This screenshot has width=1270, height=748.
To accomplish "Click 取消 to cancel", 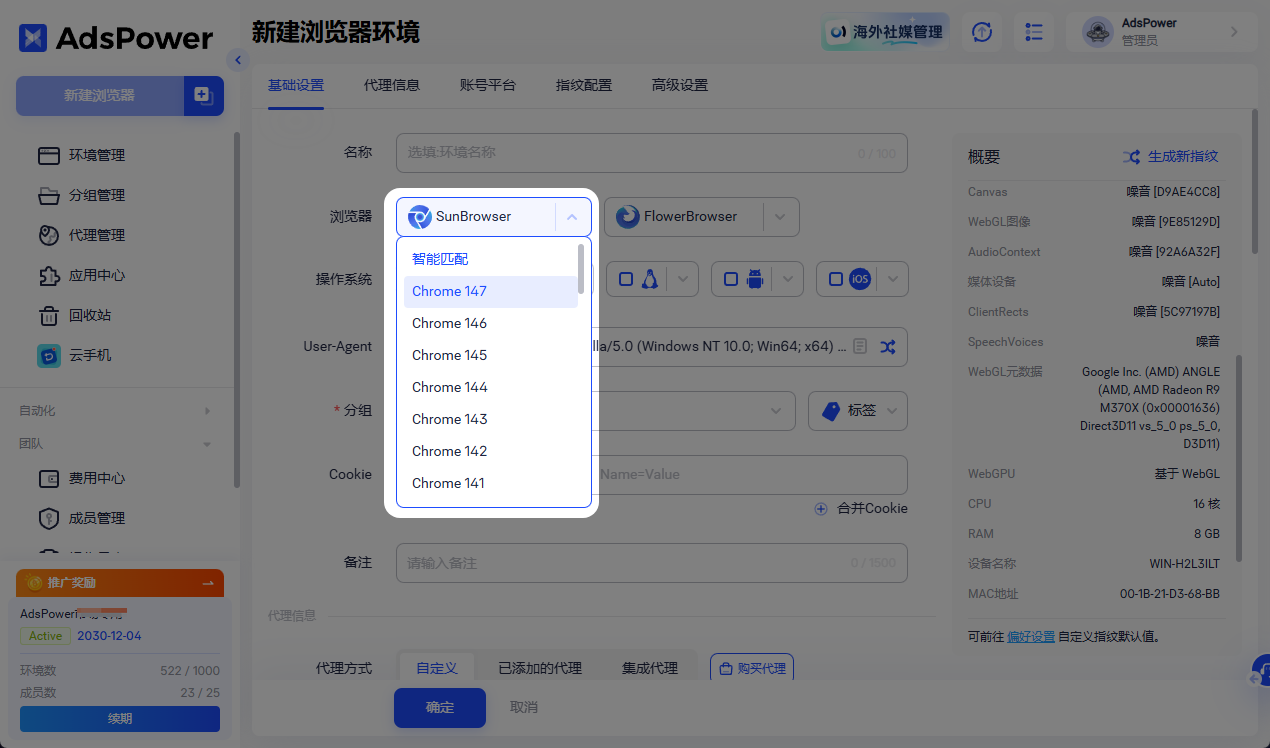I will [x=524, y=707].
